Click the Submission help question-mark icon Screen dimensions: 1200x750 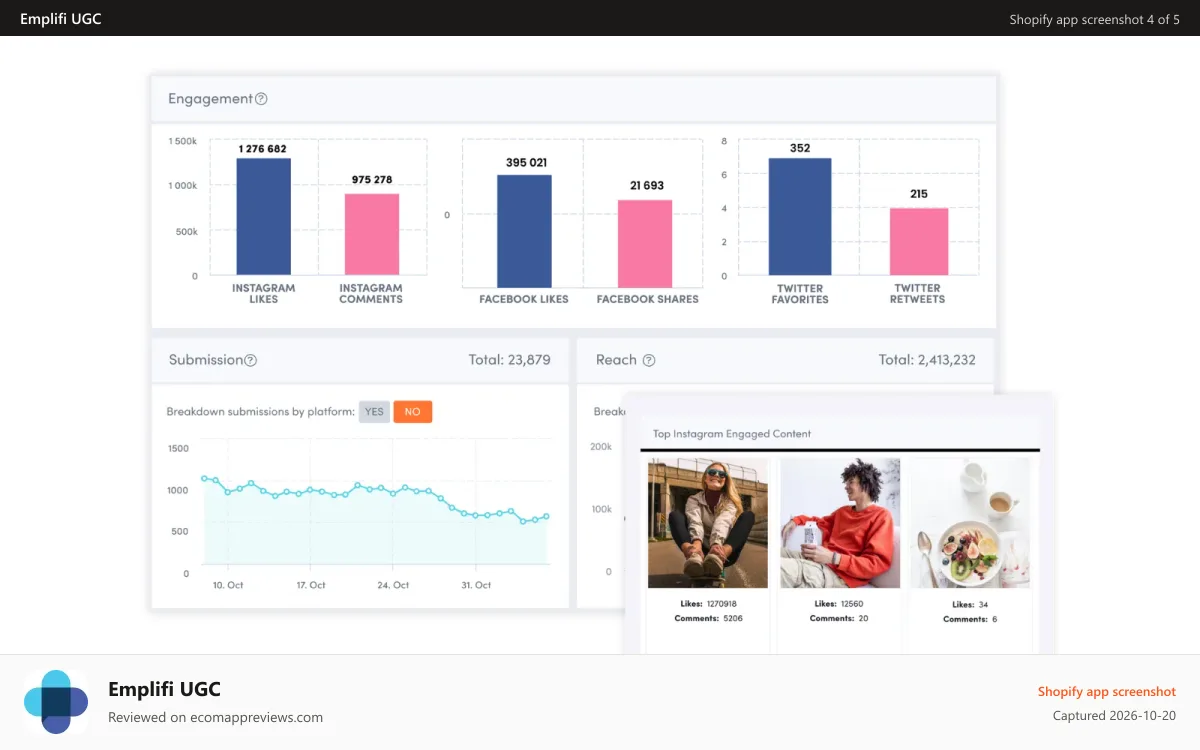(251, 360)
